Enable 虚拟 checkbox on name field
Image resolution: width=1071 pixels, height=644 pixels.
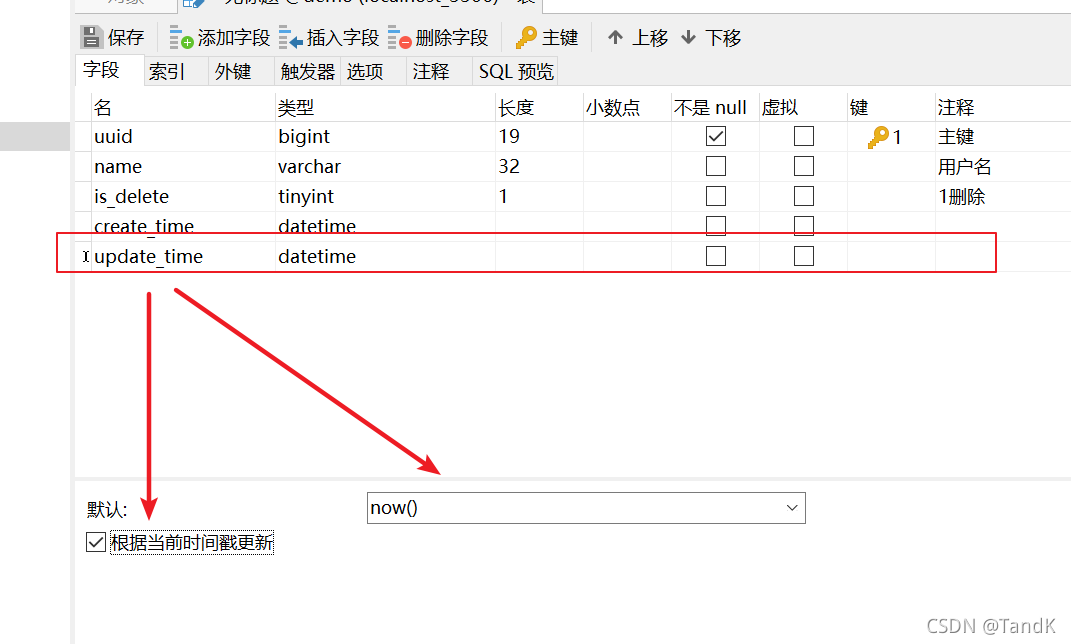tap(804, 166)
